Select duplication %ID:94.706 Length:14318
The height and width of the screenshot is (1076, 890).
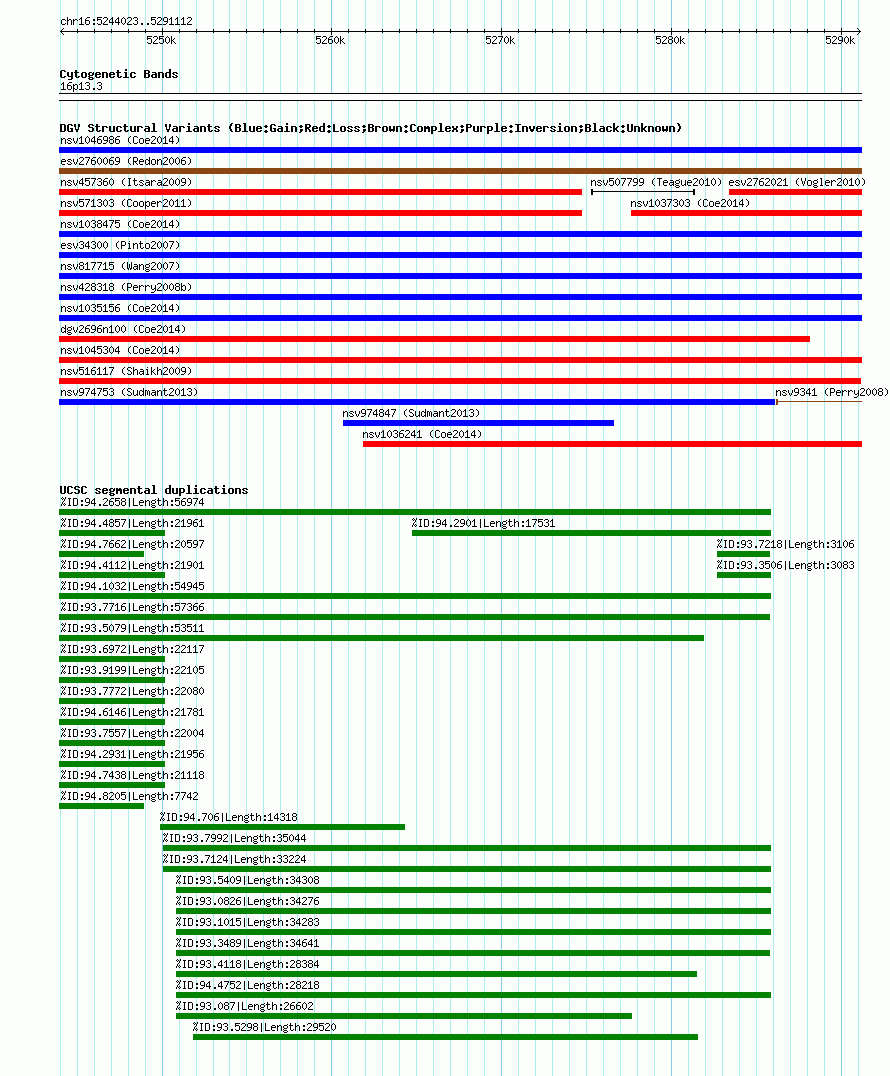click(x=229, y=817)
